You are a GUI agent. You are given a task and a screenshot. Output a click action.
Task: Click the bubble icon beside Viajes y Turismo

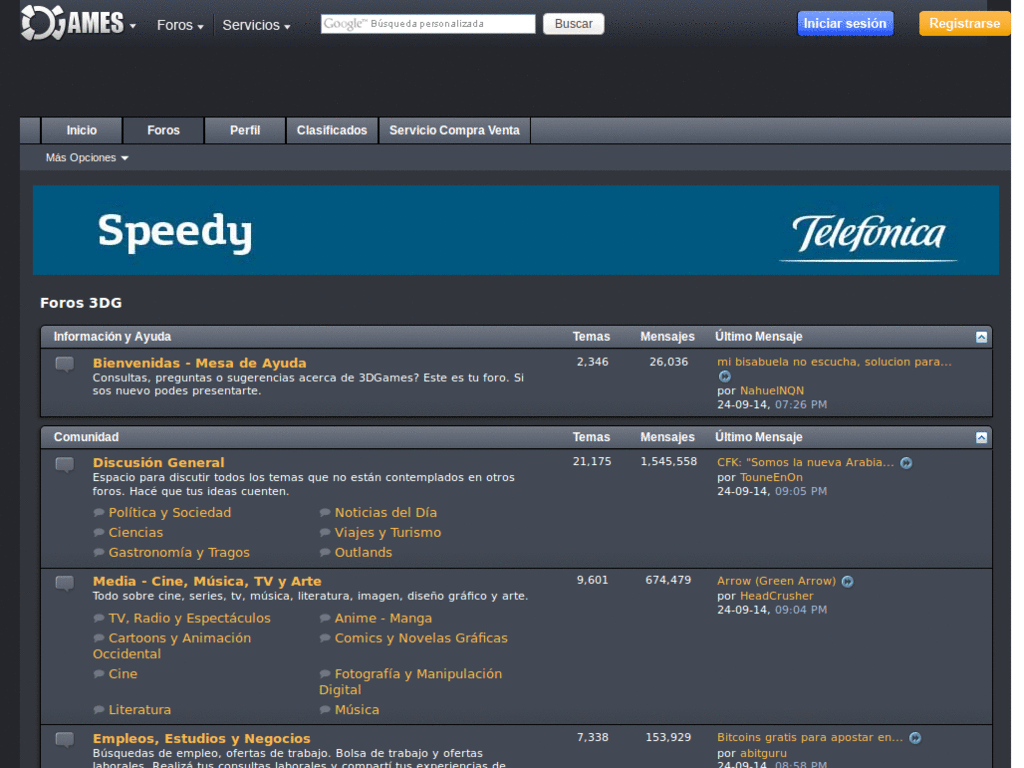[325, 533]
